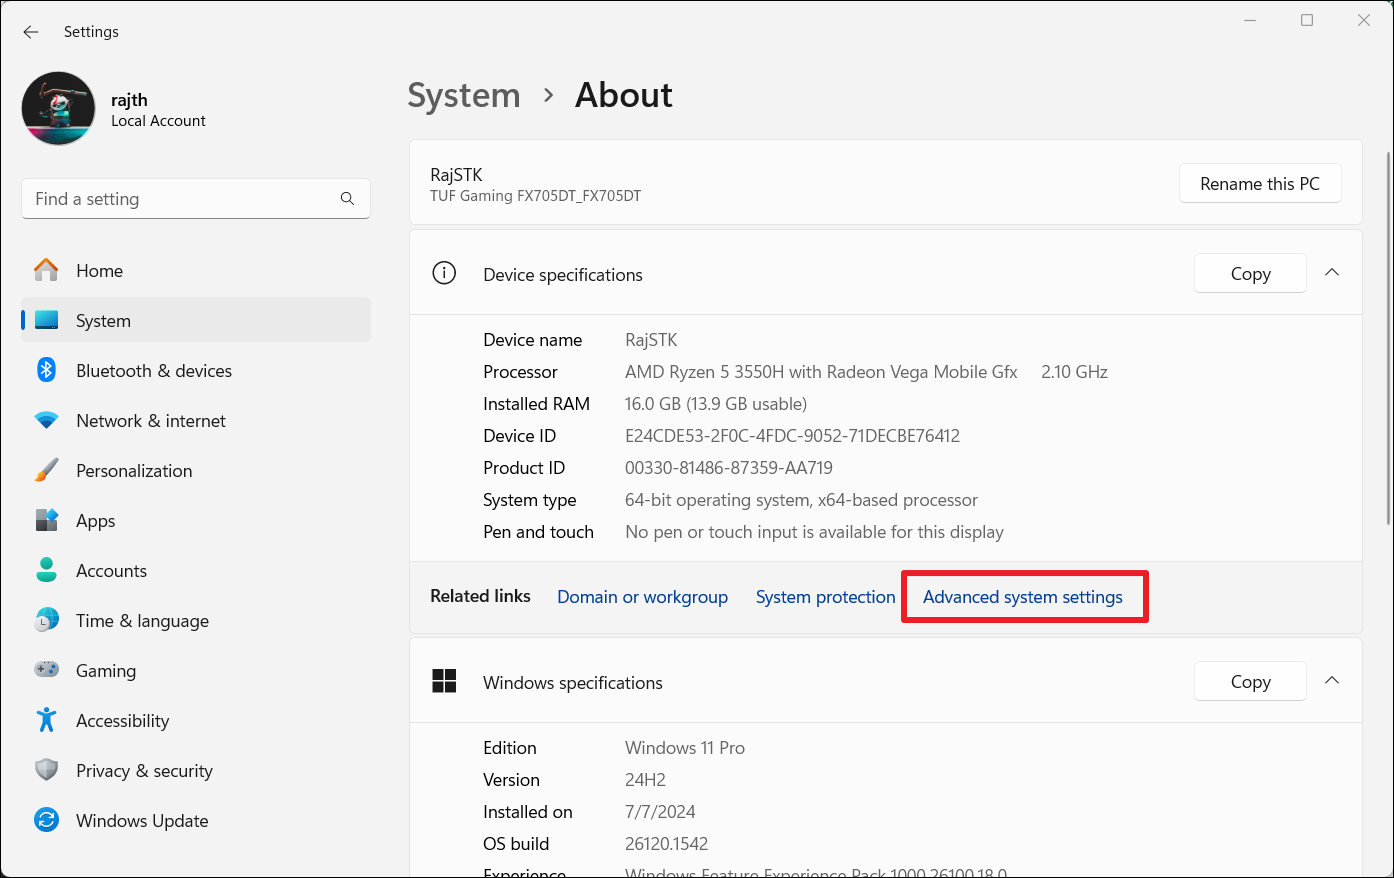Click Rename this PC button
This screenshot has width=1394, height=878.
(x=1259, y=184)
